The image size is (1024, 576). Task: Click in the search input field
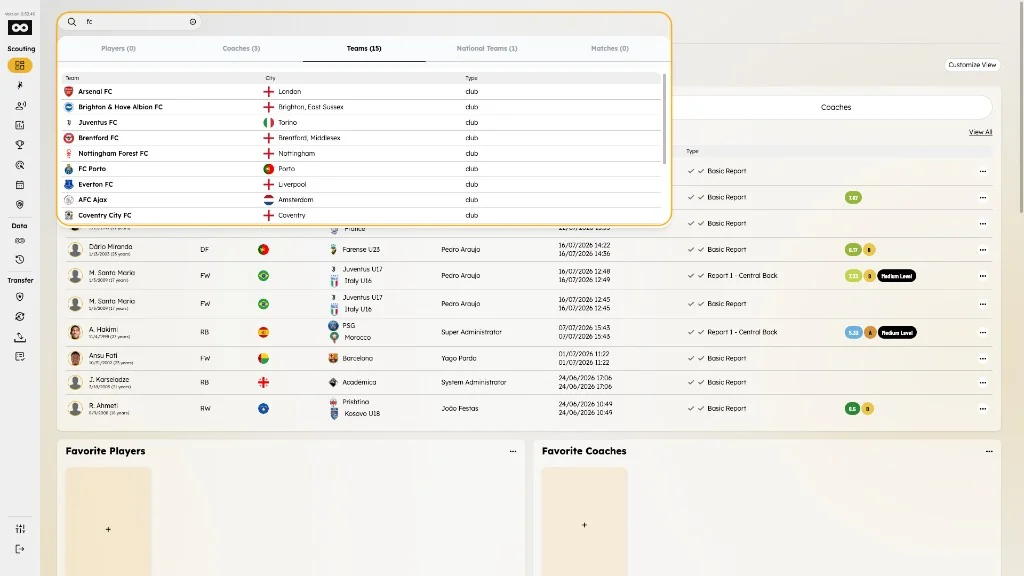click(x=134, y=22)
